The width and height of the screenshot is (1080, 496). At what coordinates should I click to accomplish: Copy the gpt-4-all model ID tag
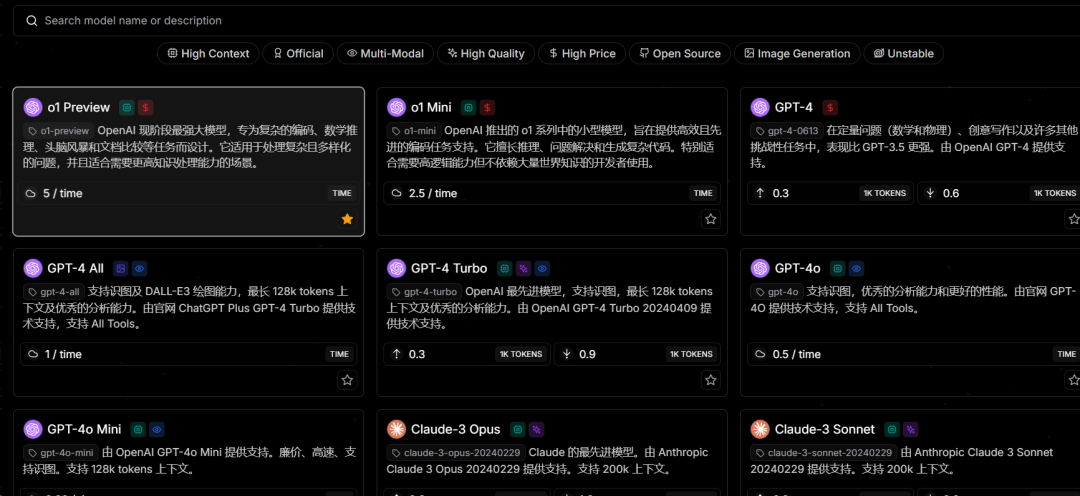[54, 291]
